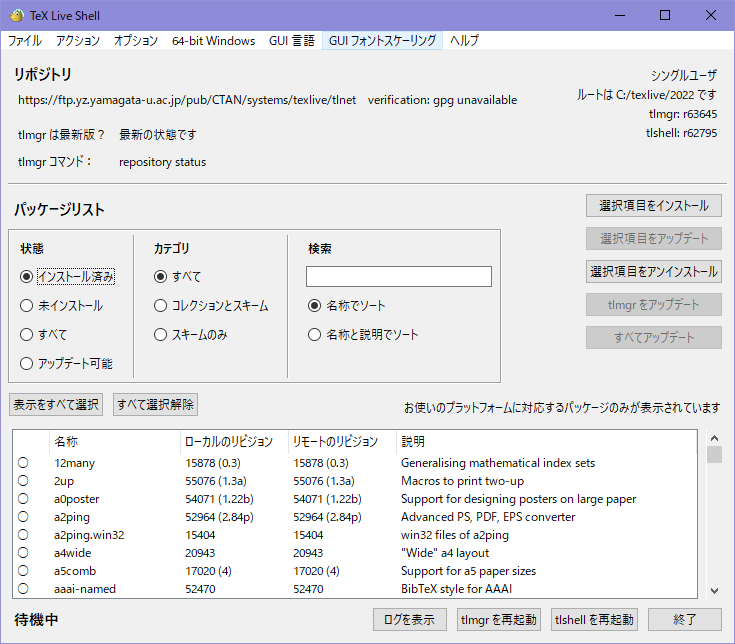Click the 終了 button
The image size is (735, 644).
pyautogui.click(x=684, y=620)
